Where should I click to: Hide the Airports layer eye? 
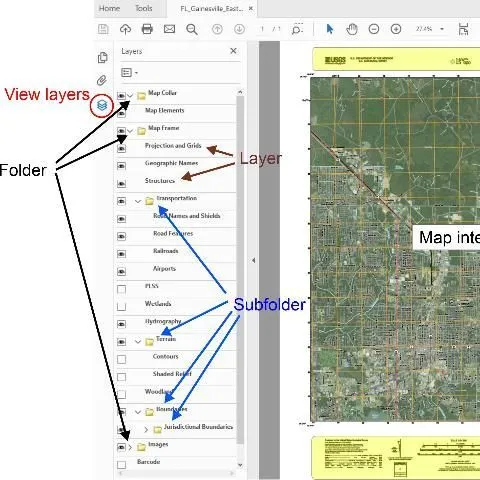click(x=122, y=272)
